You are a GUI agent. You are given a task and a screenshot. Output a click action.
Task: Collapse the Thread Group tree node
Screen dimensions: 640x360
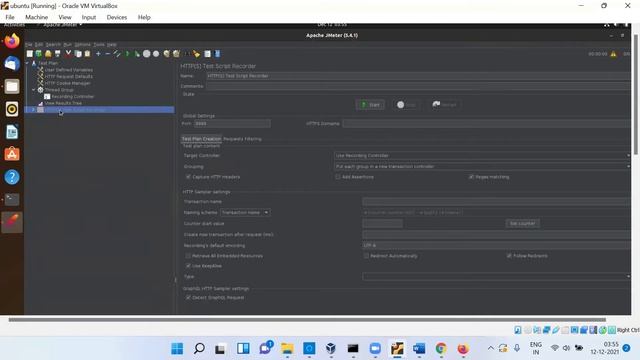(34, 90)
